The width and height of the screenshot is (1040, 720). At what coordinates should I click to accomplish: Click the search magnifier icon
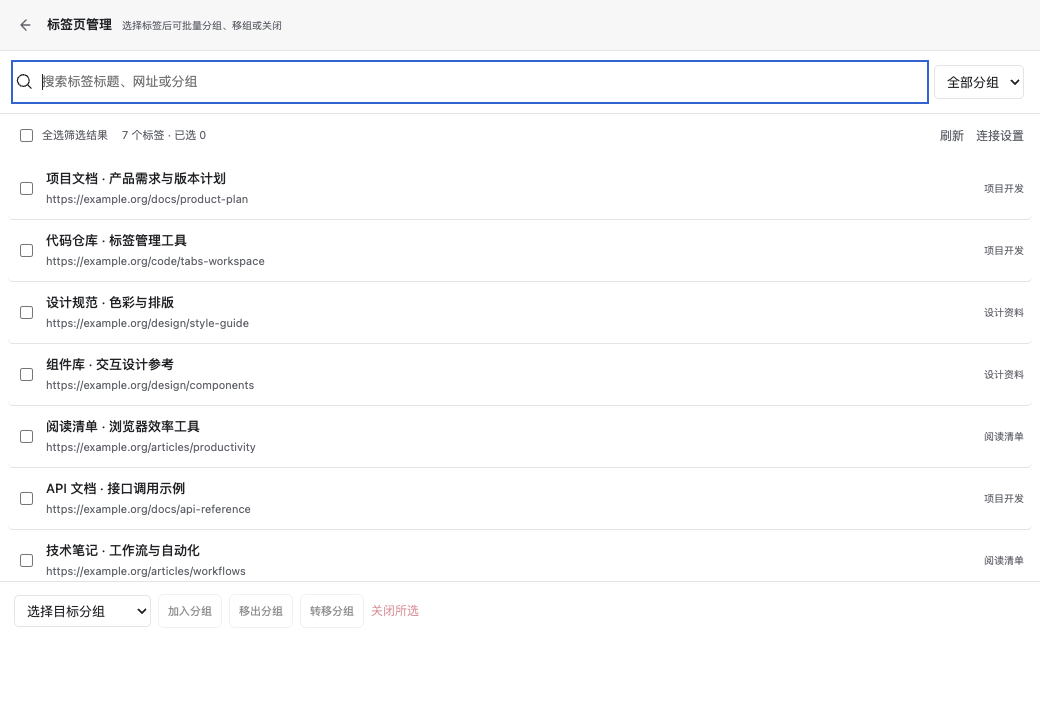[x=25, y=82]
